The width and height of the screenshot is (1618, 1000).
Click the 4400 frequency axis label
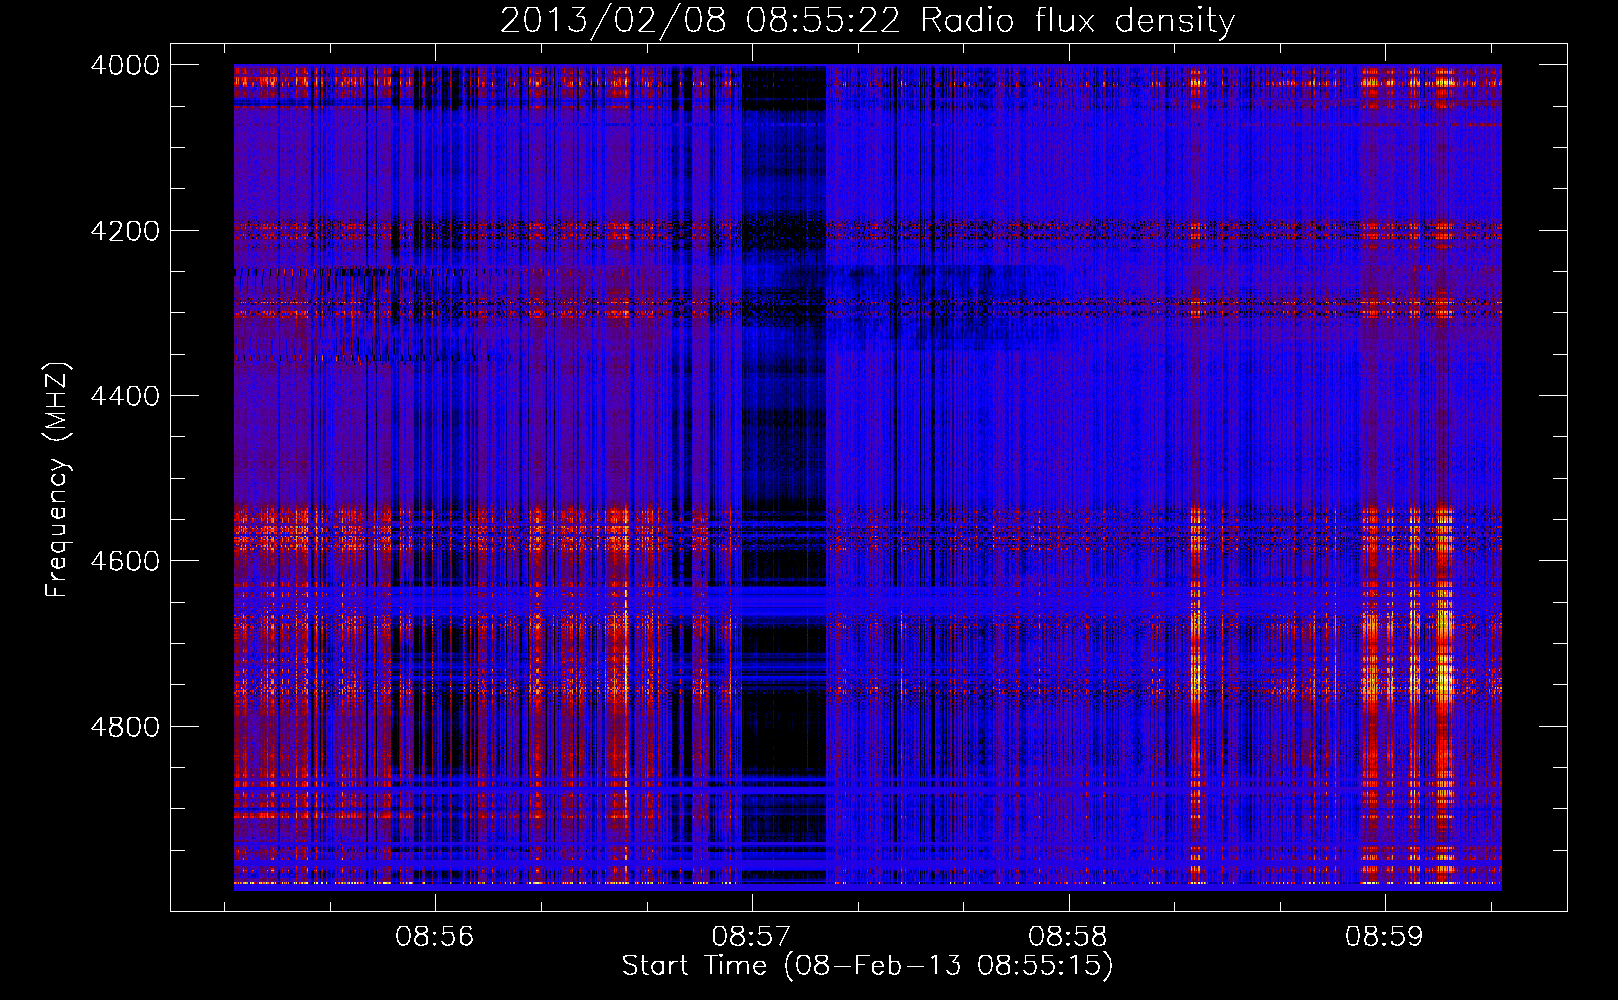tap(124, 396)
